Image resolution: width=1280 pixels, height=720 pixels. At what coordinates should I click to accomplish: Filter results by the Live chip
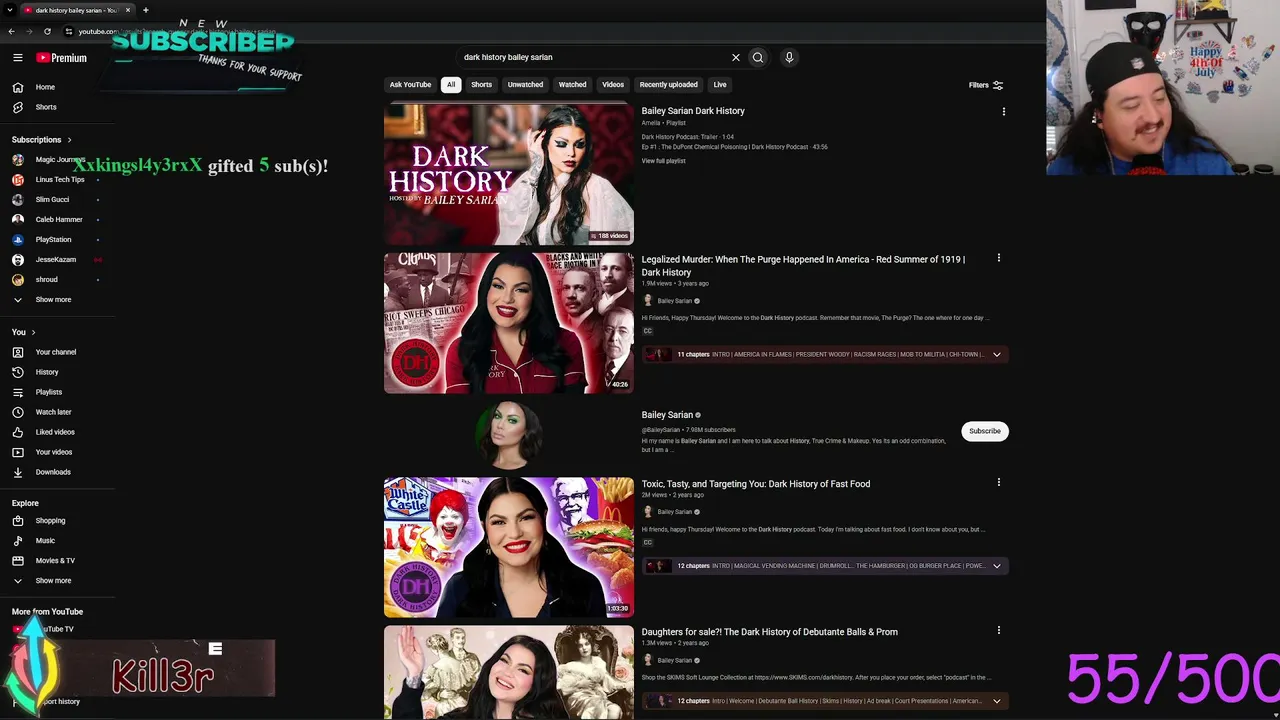(720, 85)
